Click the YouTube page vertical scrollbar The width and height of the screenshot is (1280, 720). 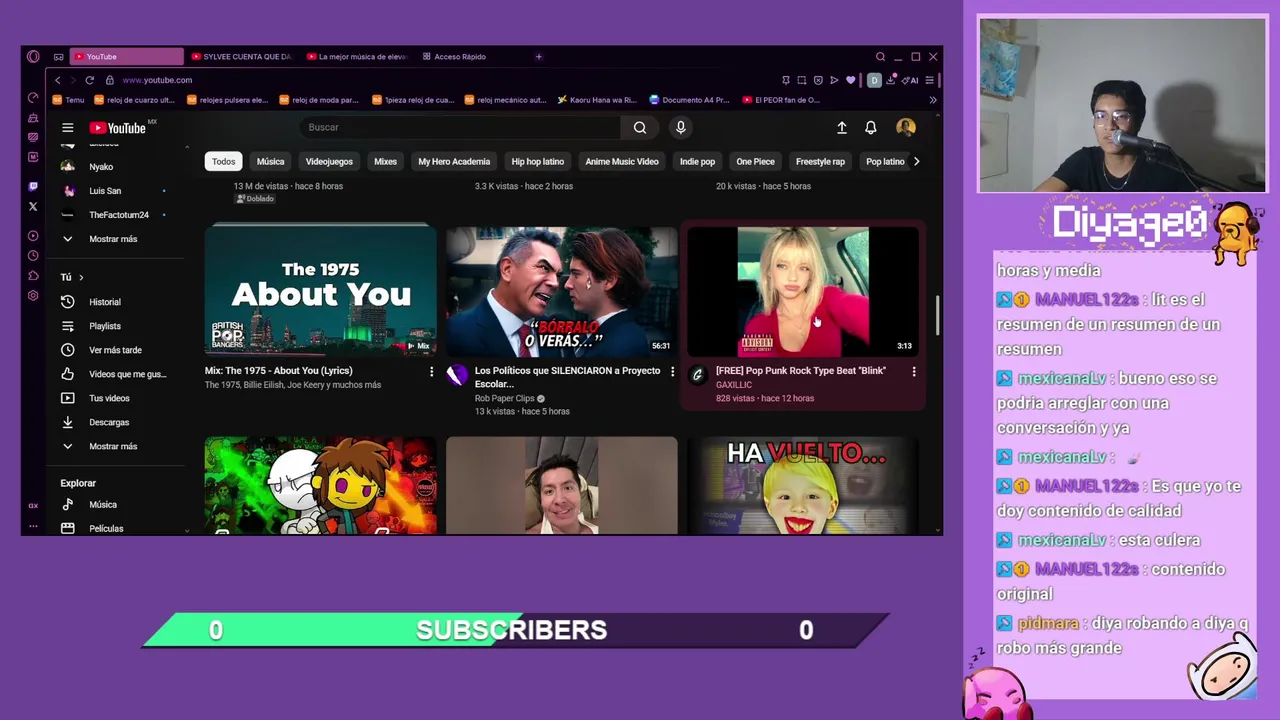[937, 316]
